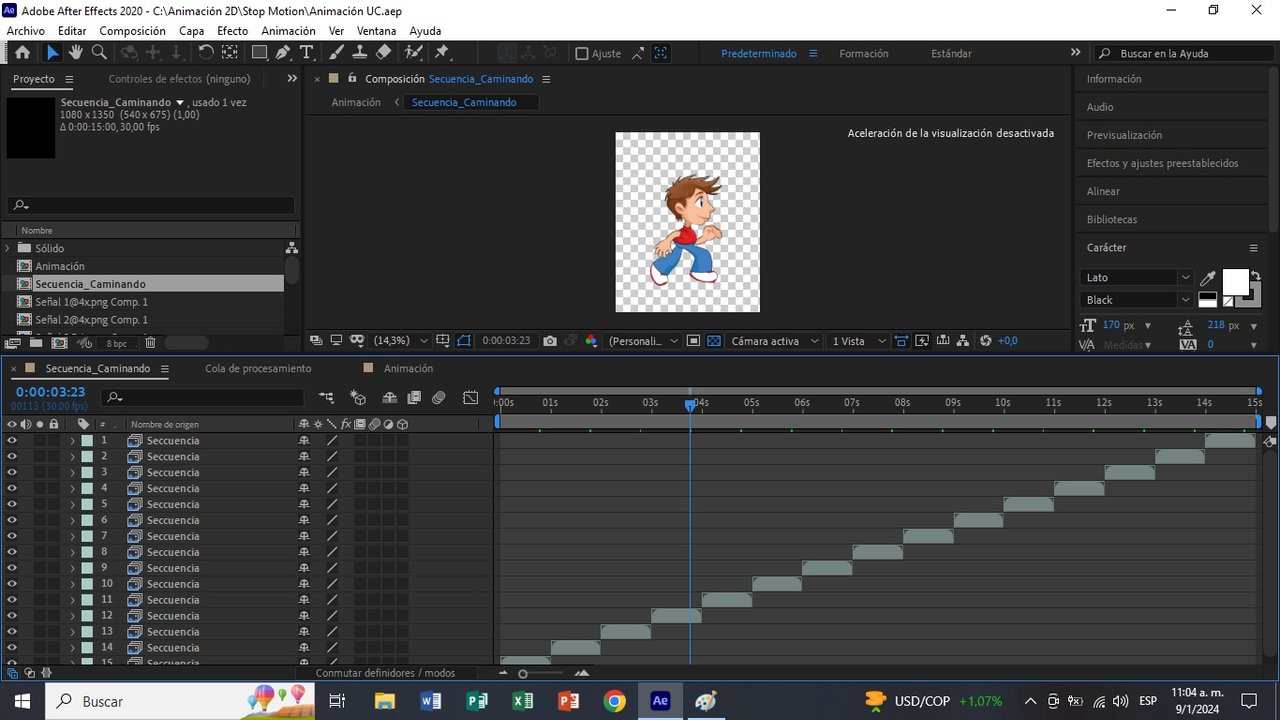Open Cámara activa 3D view dropdown

coord(775,341)
